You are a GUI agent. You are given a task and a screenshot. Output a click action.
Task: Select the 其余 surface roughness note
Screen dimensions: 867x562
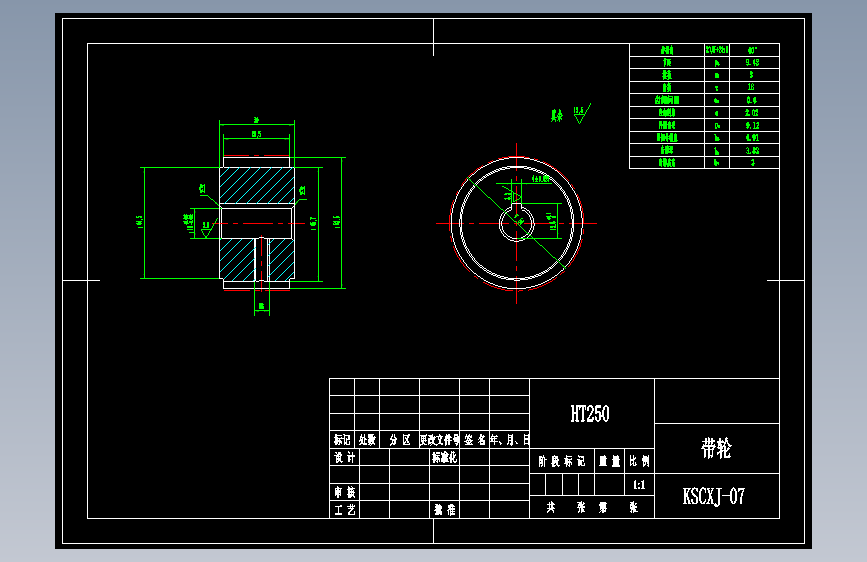tap(556, 116)
